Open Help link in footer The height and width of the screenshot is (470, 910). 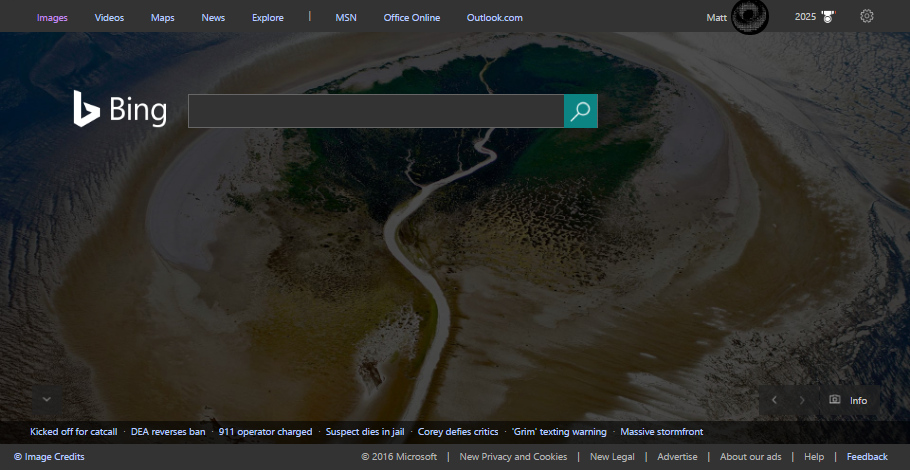[814, 457]
